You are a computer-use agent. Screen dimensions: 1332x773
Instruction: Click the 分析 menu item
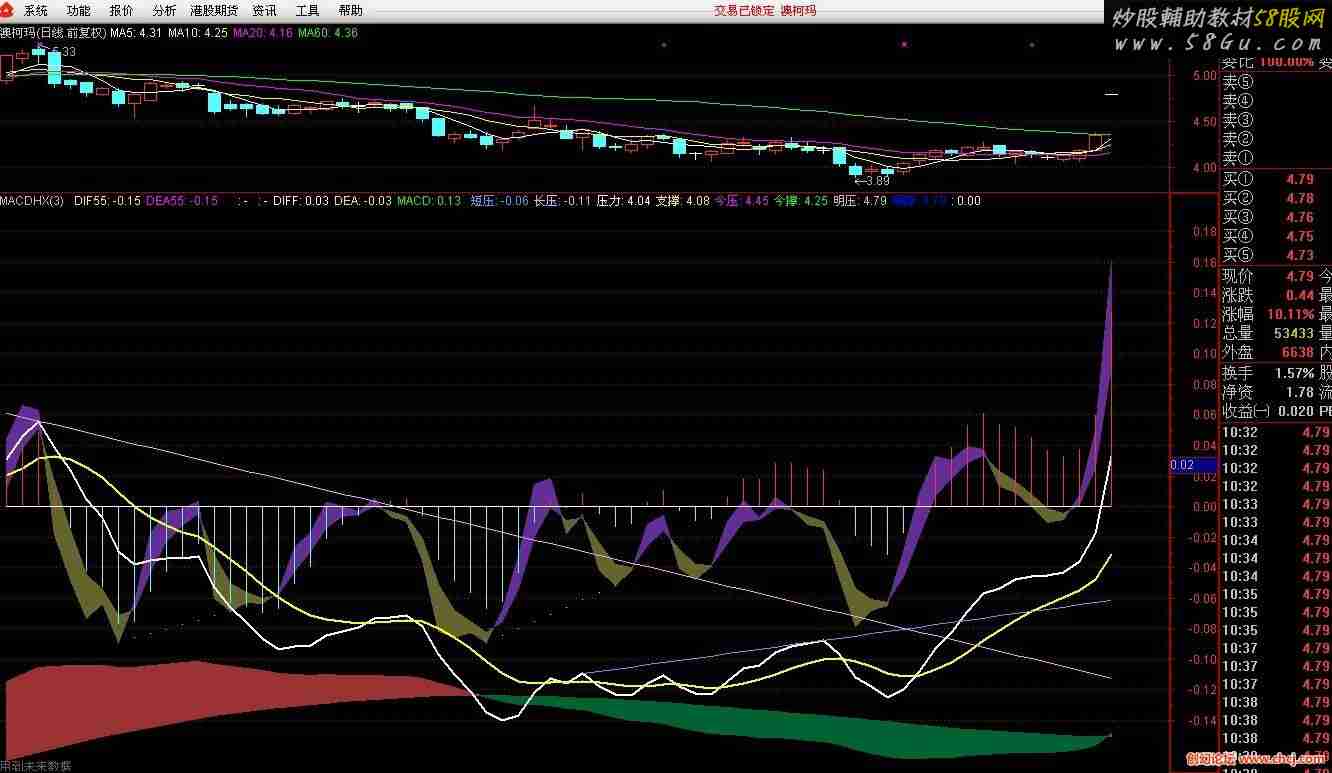tap(164, 11)
